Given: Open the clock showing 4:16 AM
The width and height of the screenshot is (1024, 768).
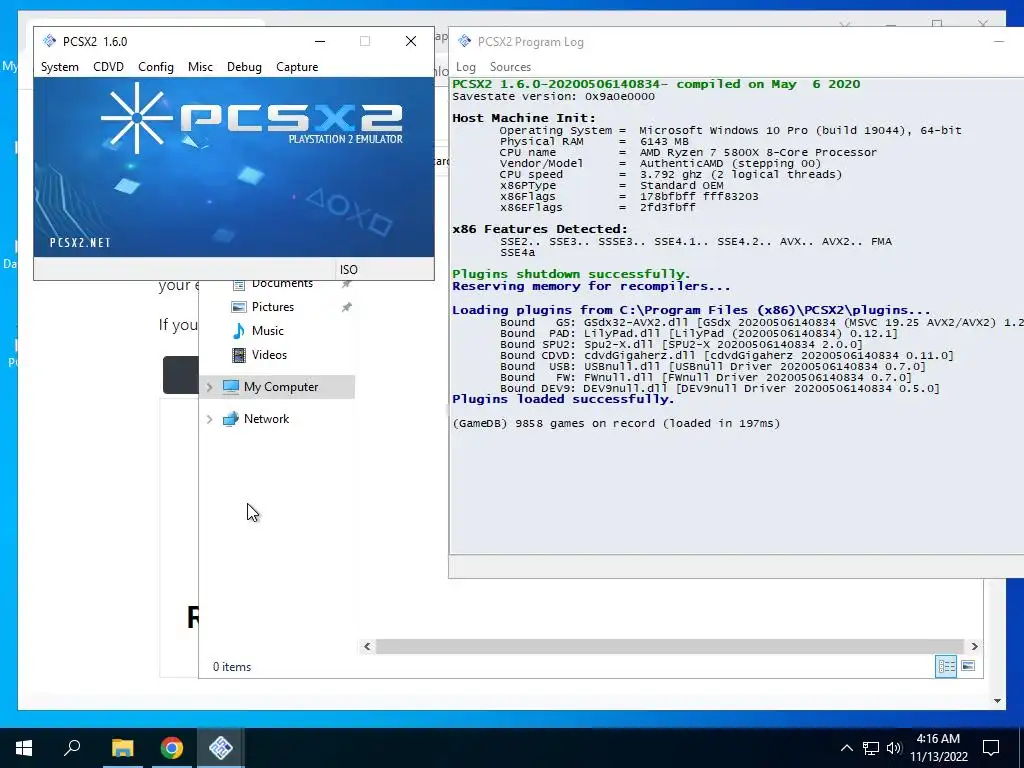Looking at the screenshot, I should 938,748.
